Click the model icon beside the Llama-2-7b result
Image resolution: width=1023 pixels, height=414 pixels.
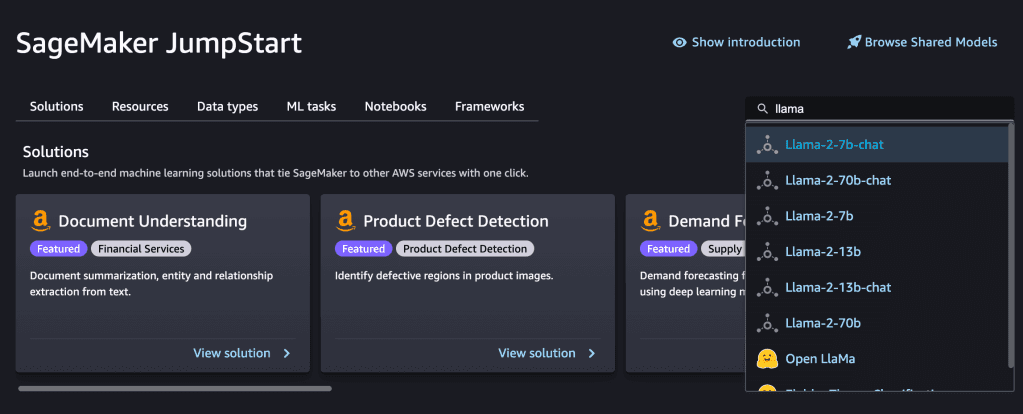(x=768, y=216)
